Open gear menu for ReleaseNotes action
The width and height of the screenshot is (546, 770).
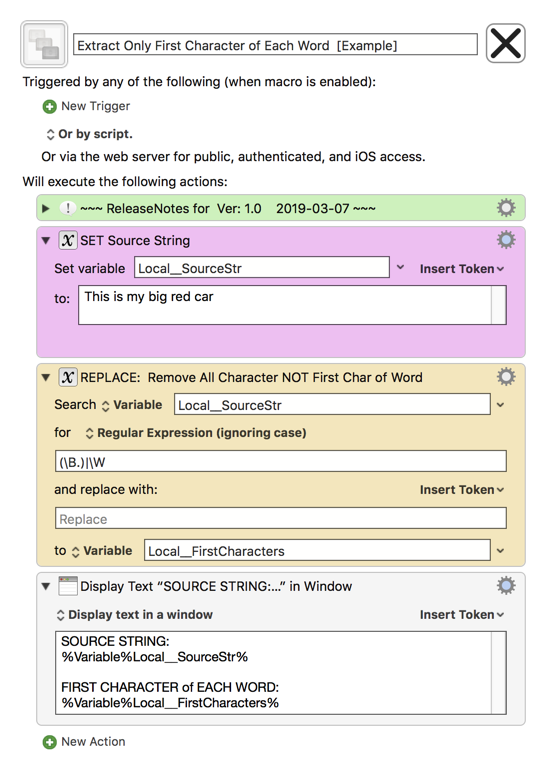[x=506, y=208]
